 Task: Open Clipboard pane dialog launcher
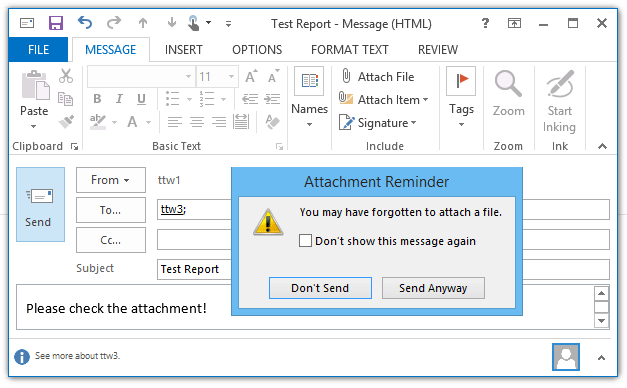coord(74,146)
